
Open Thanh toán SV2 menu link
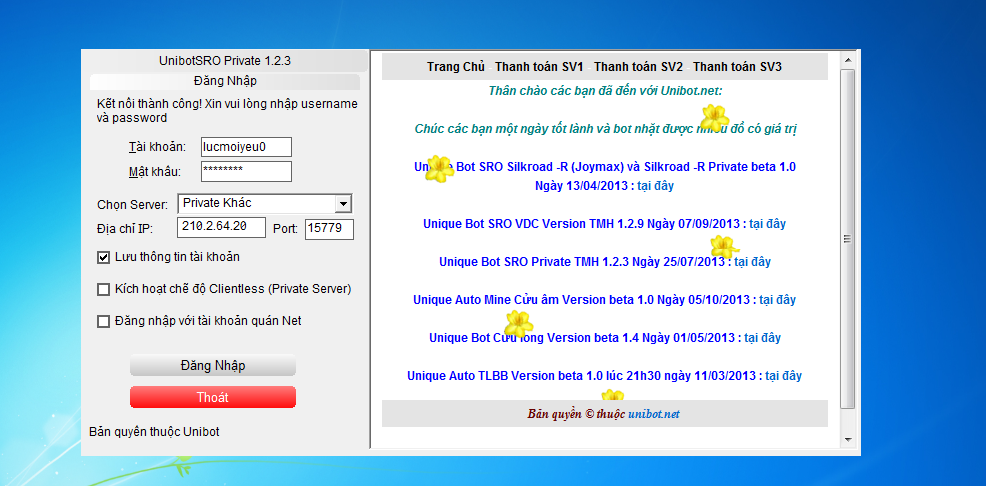pos(638,67)
